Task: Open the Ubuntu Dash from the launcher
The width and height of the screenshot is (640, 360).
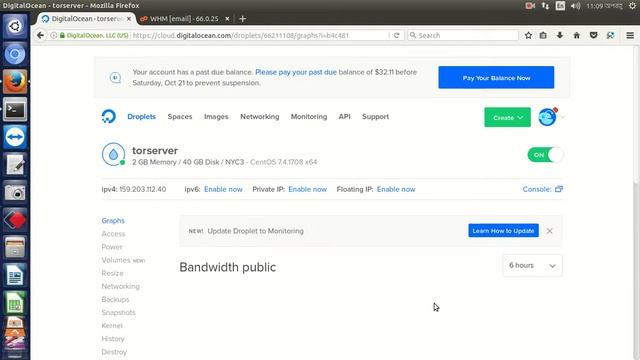Action: tap(15, 26)
